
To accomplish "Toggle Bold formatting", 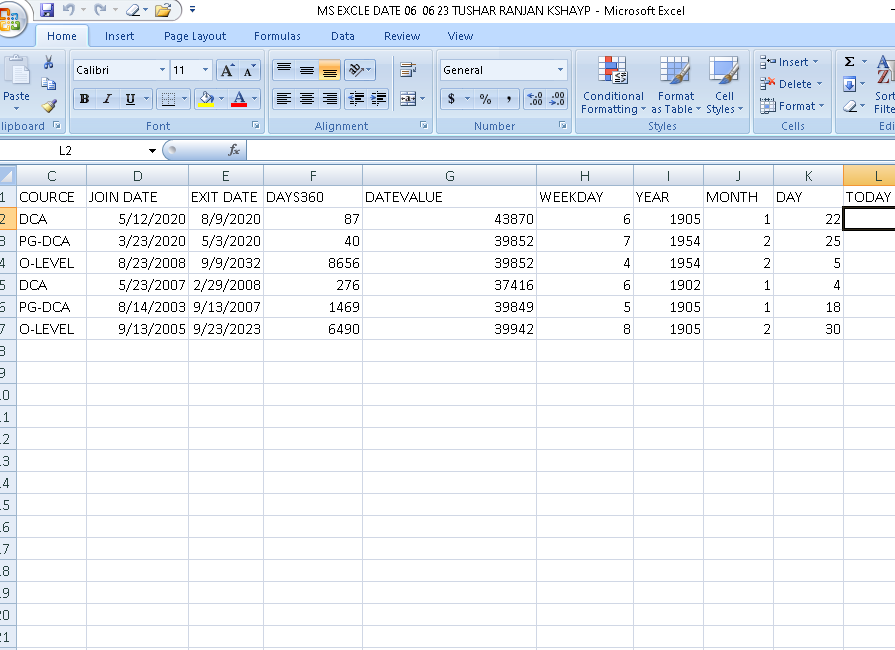I will [x=84, y=99].
